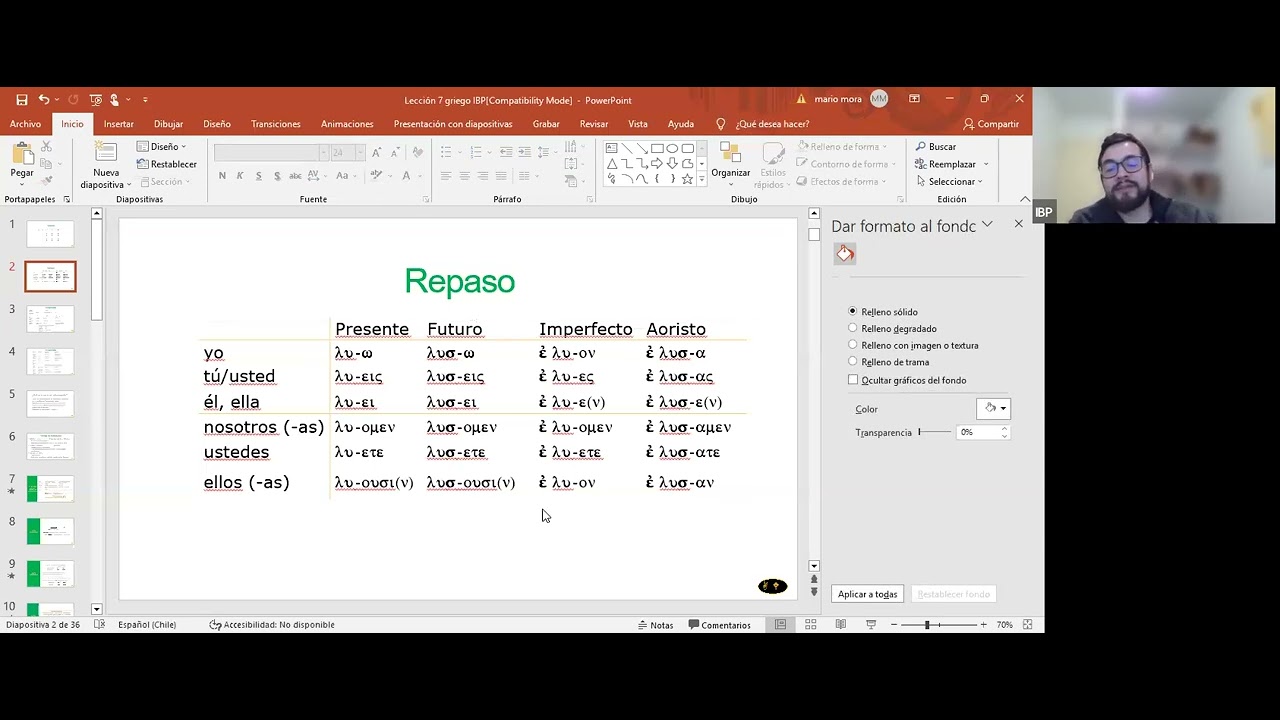The image size is (1280, 720).
Task: Collapse the ribbon with the chevron
Action: click(x=1024, y=199)
